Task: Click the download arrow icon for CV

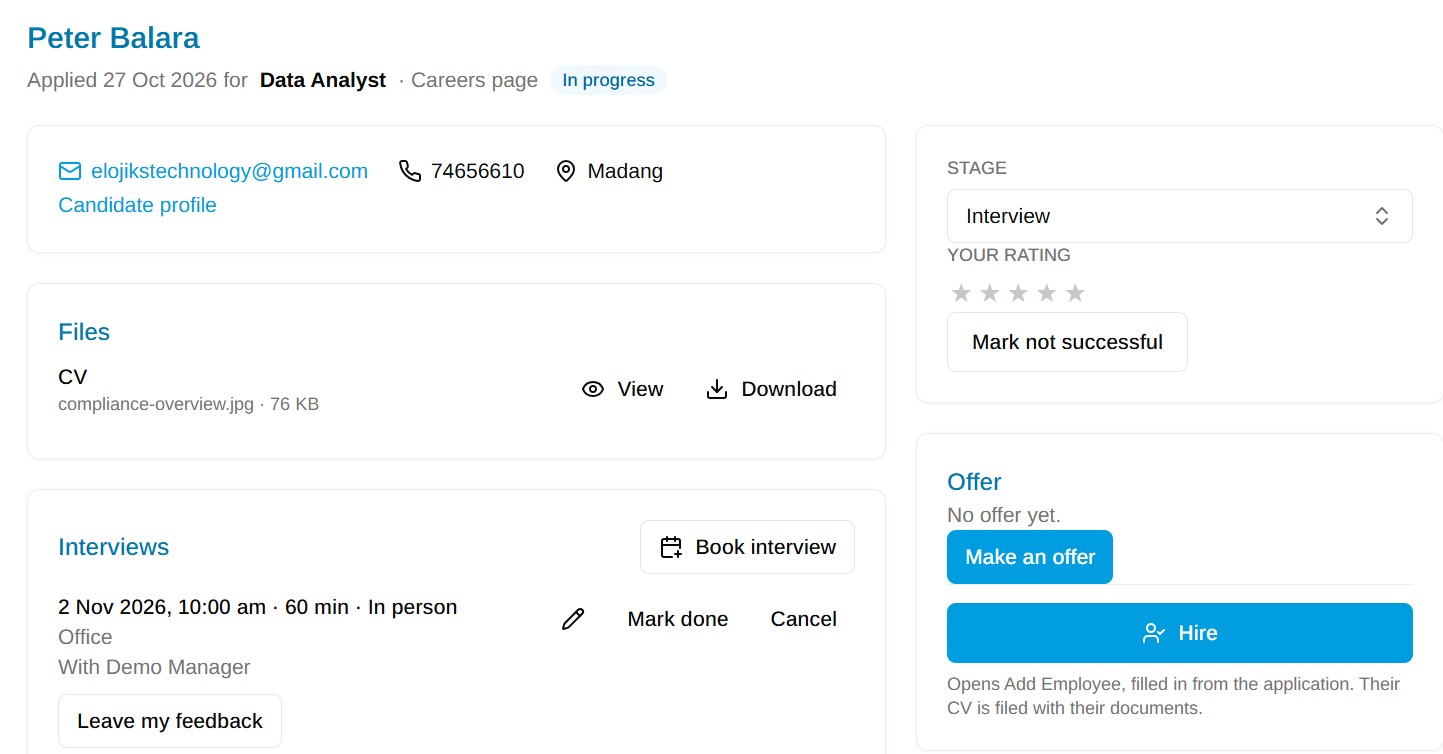Action: tap(717, 389)
